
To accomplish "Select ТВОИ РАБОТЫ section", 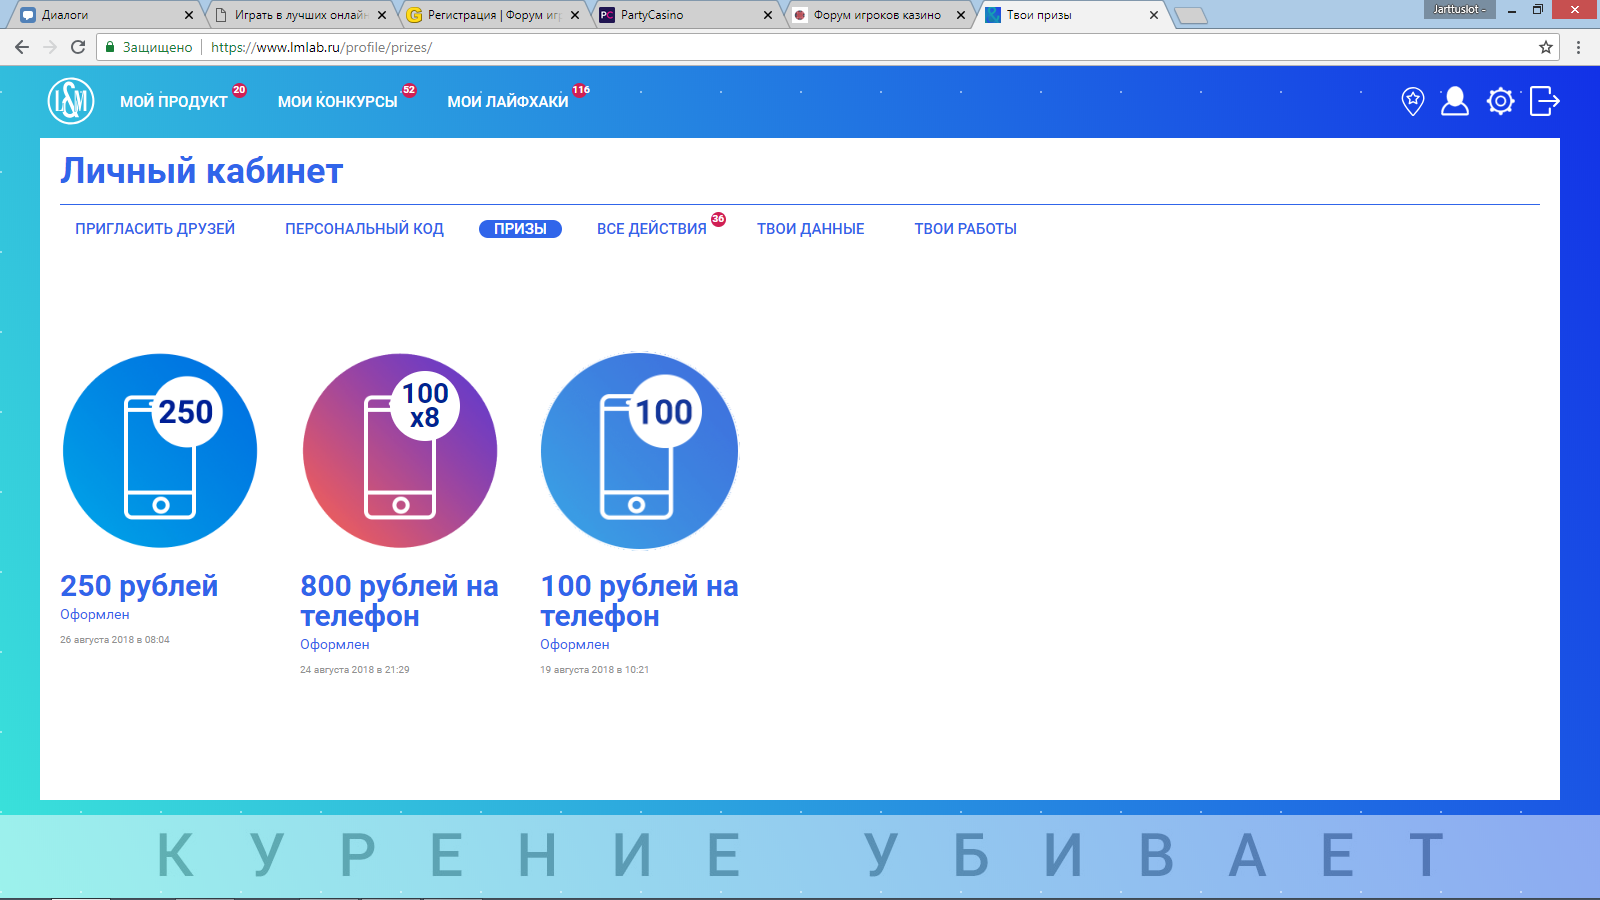I will [x=965, y=229].
